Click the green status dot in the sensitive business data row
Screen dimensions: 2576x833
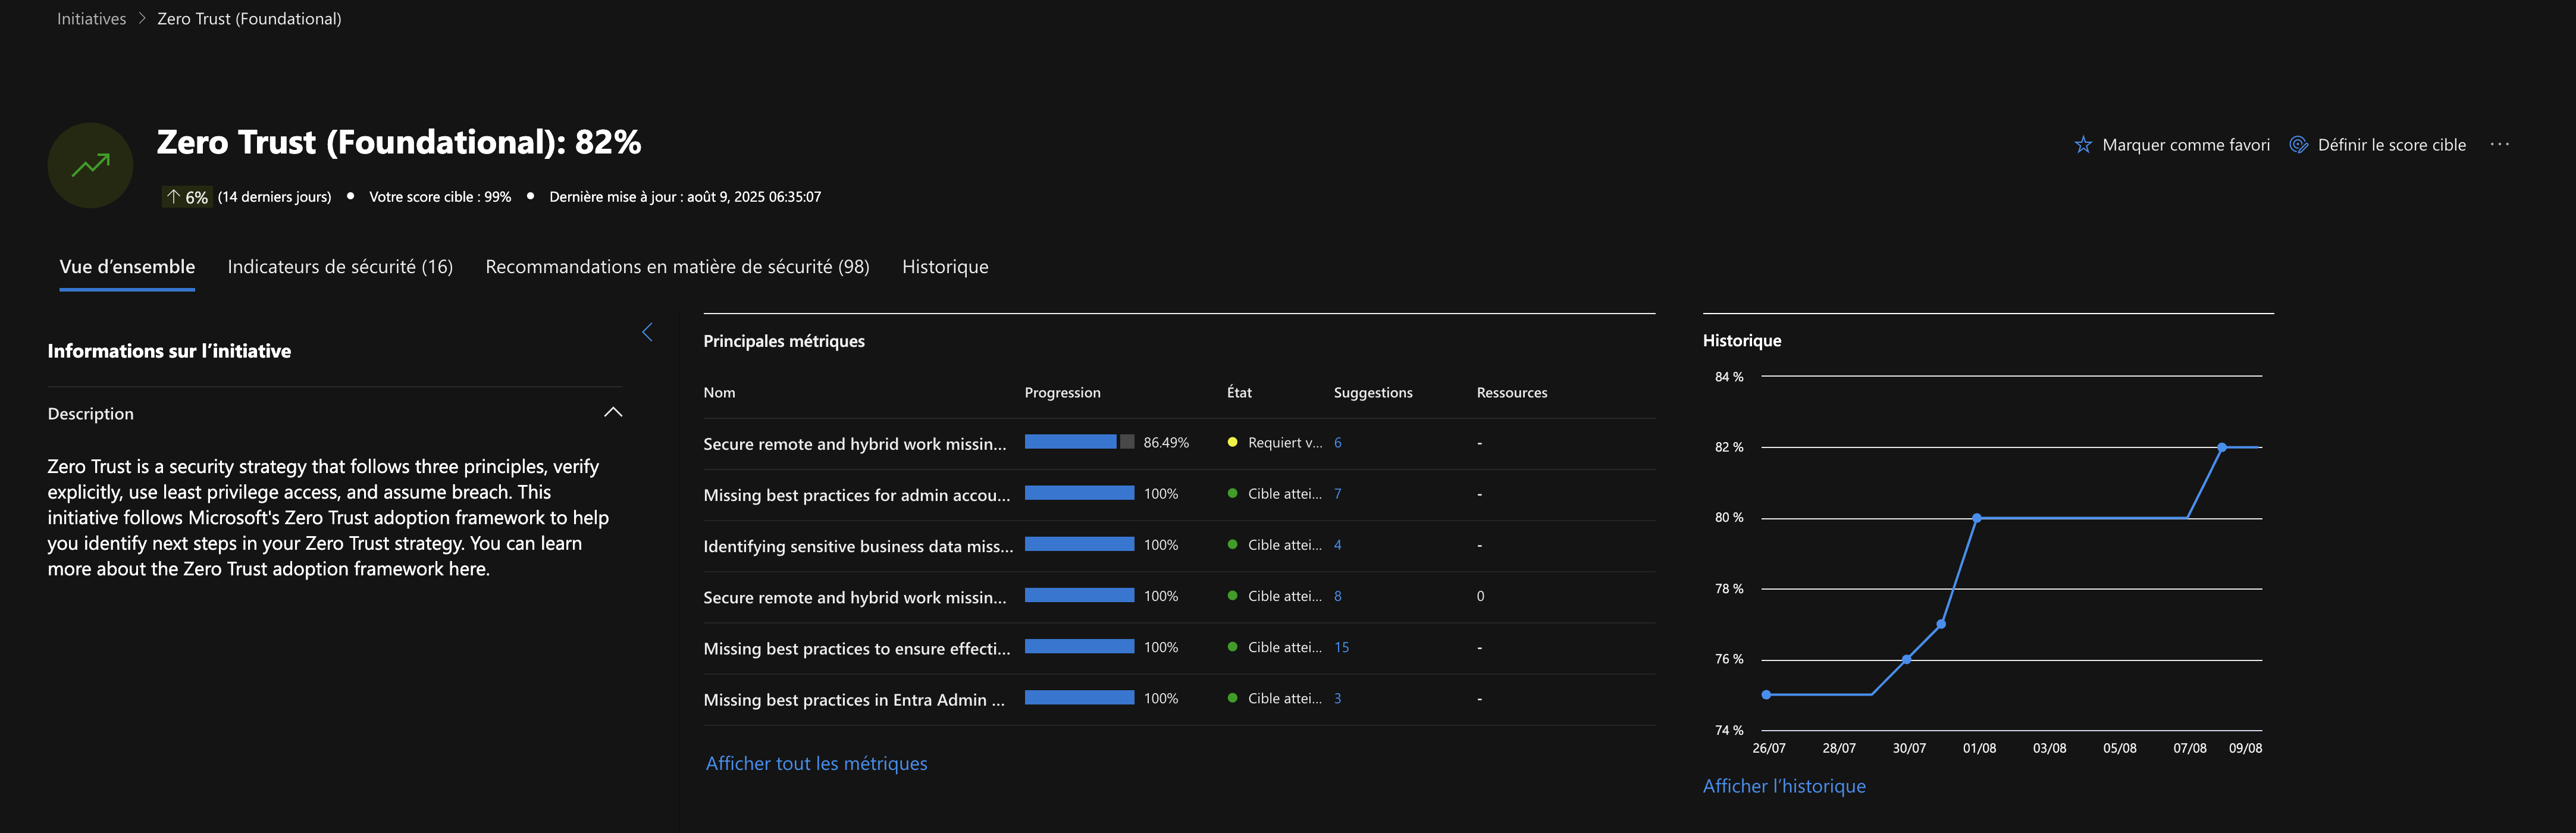(x=1232, y=545)
